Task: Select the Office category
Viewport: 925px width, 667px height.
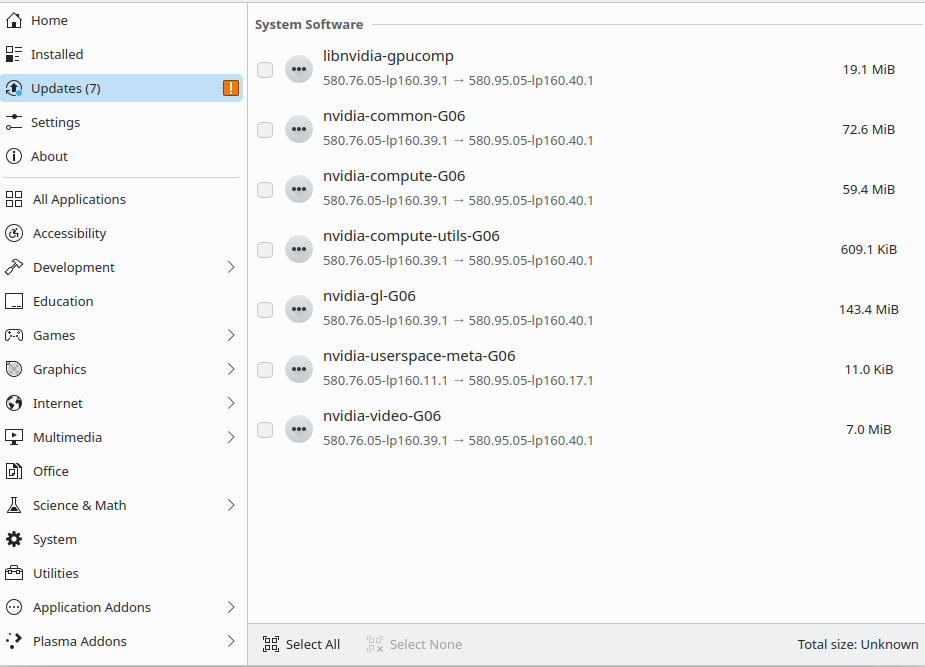Action: (51, 471)
